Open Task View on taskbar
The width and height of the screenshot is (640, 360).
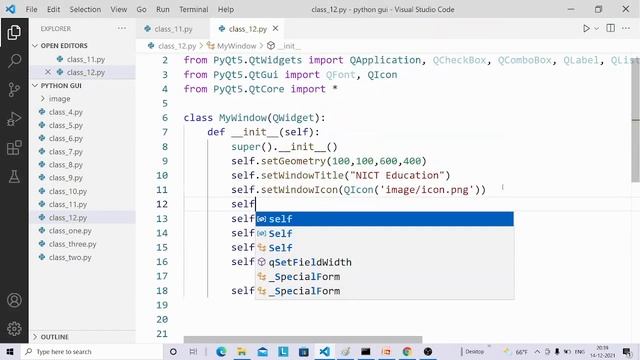193,351
